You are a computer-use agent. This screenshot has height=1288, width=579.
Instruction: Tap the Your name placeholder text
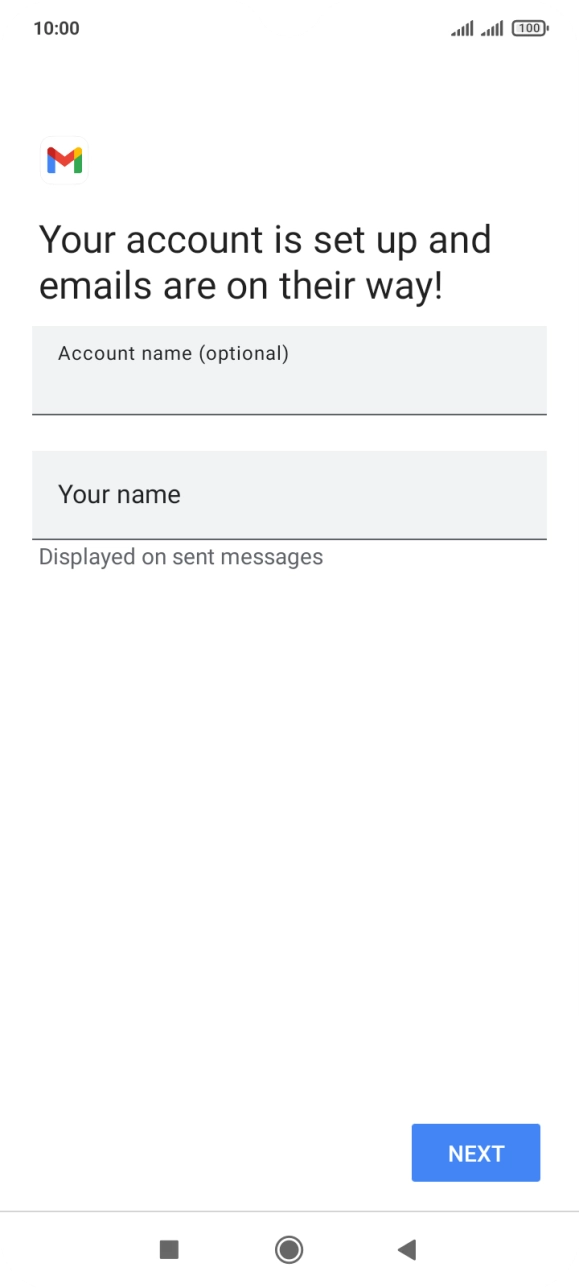[119, 494]
